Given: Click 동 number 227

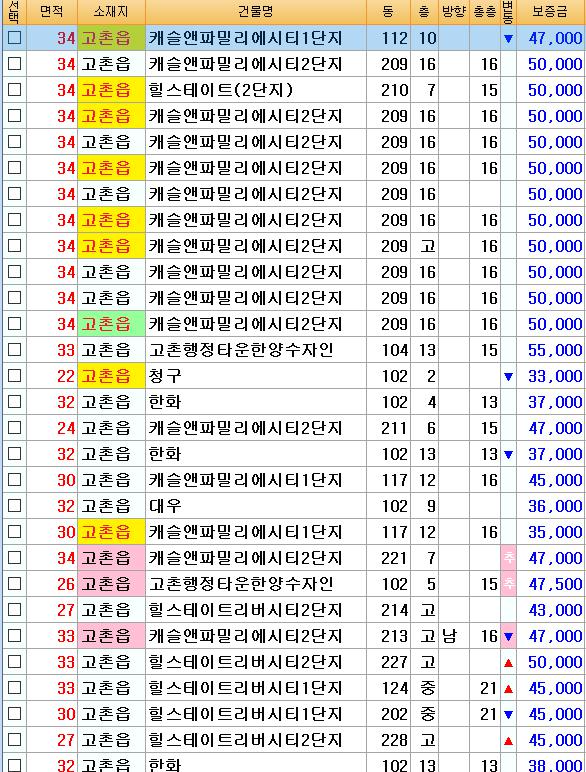Looking at the screenshot, I should coord(394,663).
